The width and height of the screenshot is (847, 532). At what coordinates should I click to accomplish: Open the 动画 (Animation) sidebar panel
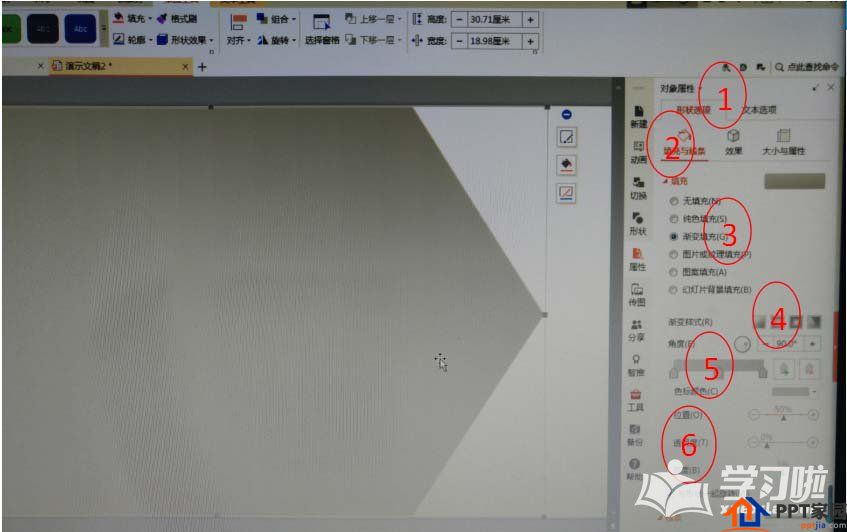point(637,152)
